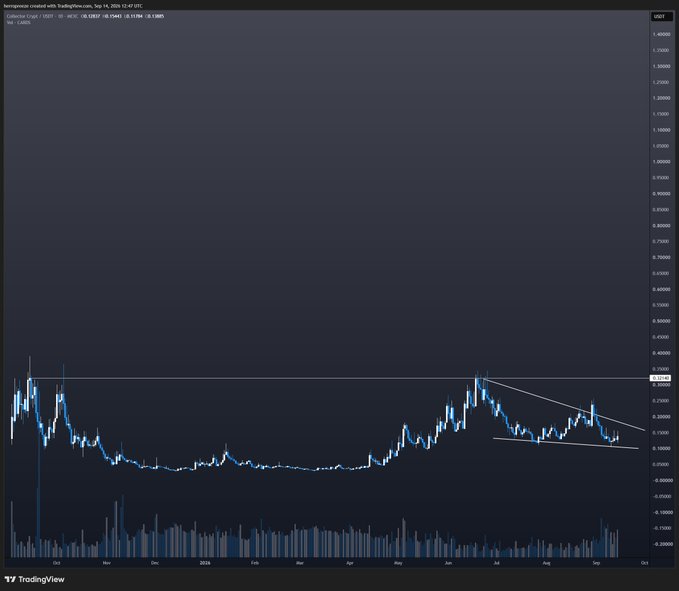This screenshot has height=591, width=679.
Task: Click the 0.10000 price axis label
Action: click(661, 449)
